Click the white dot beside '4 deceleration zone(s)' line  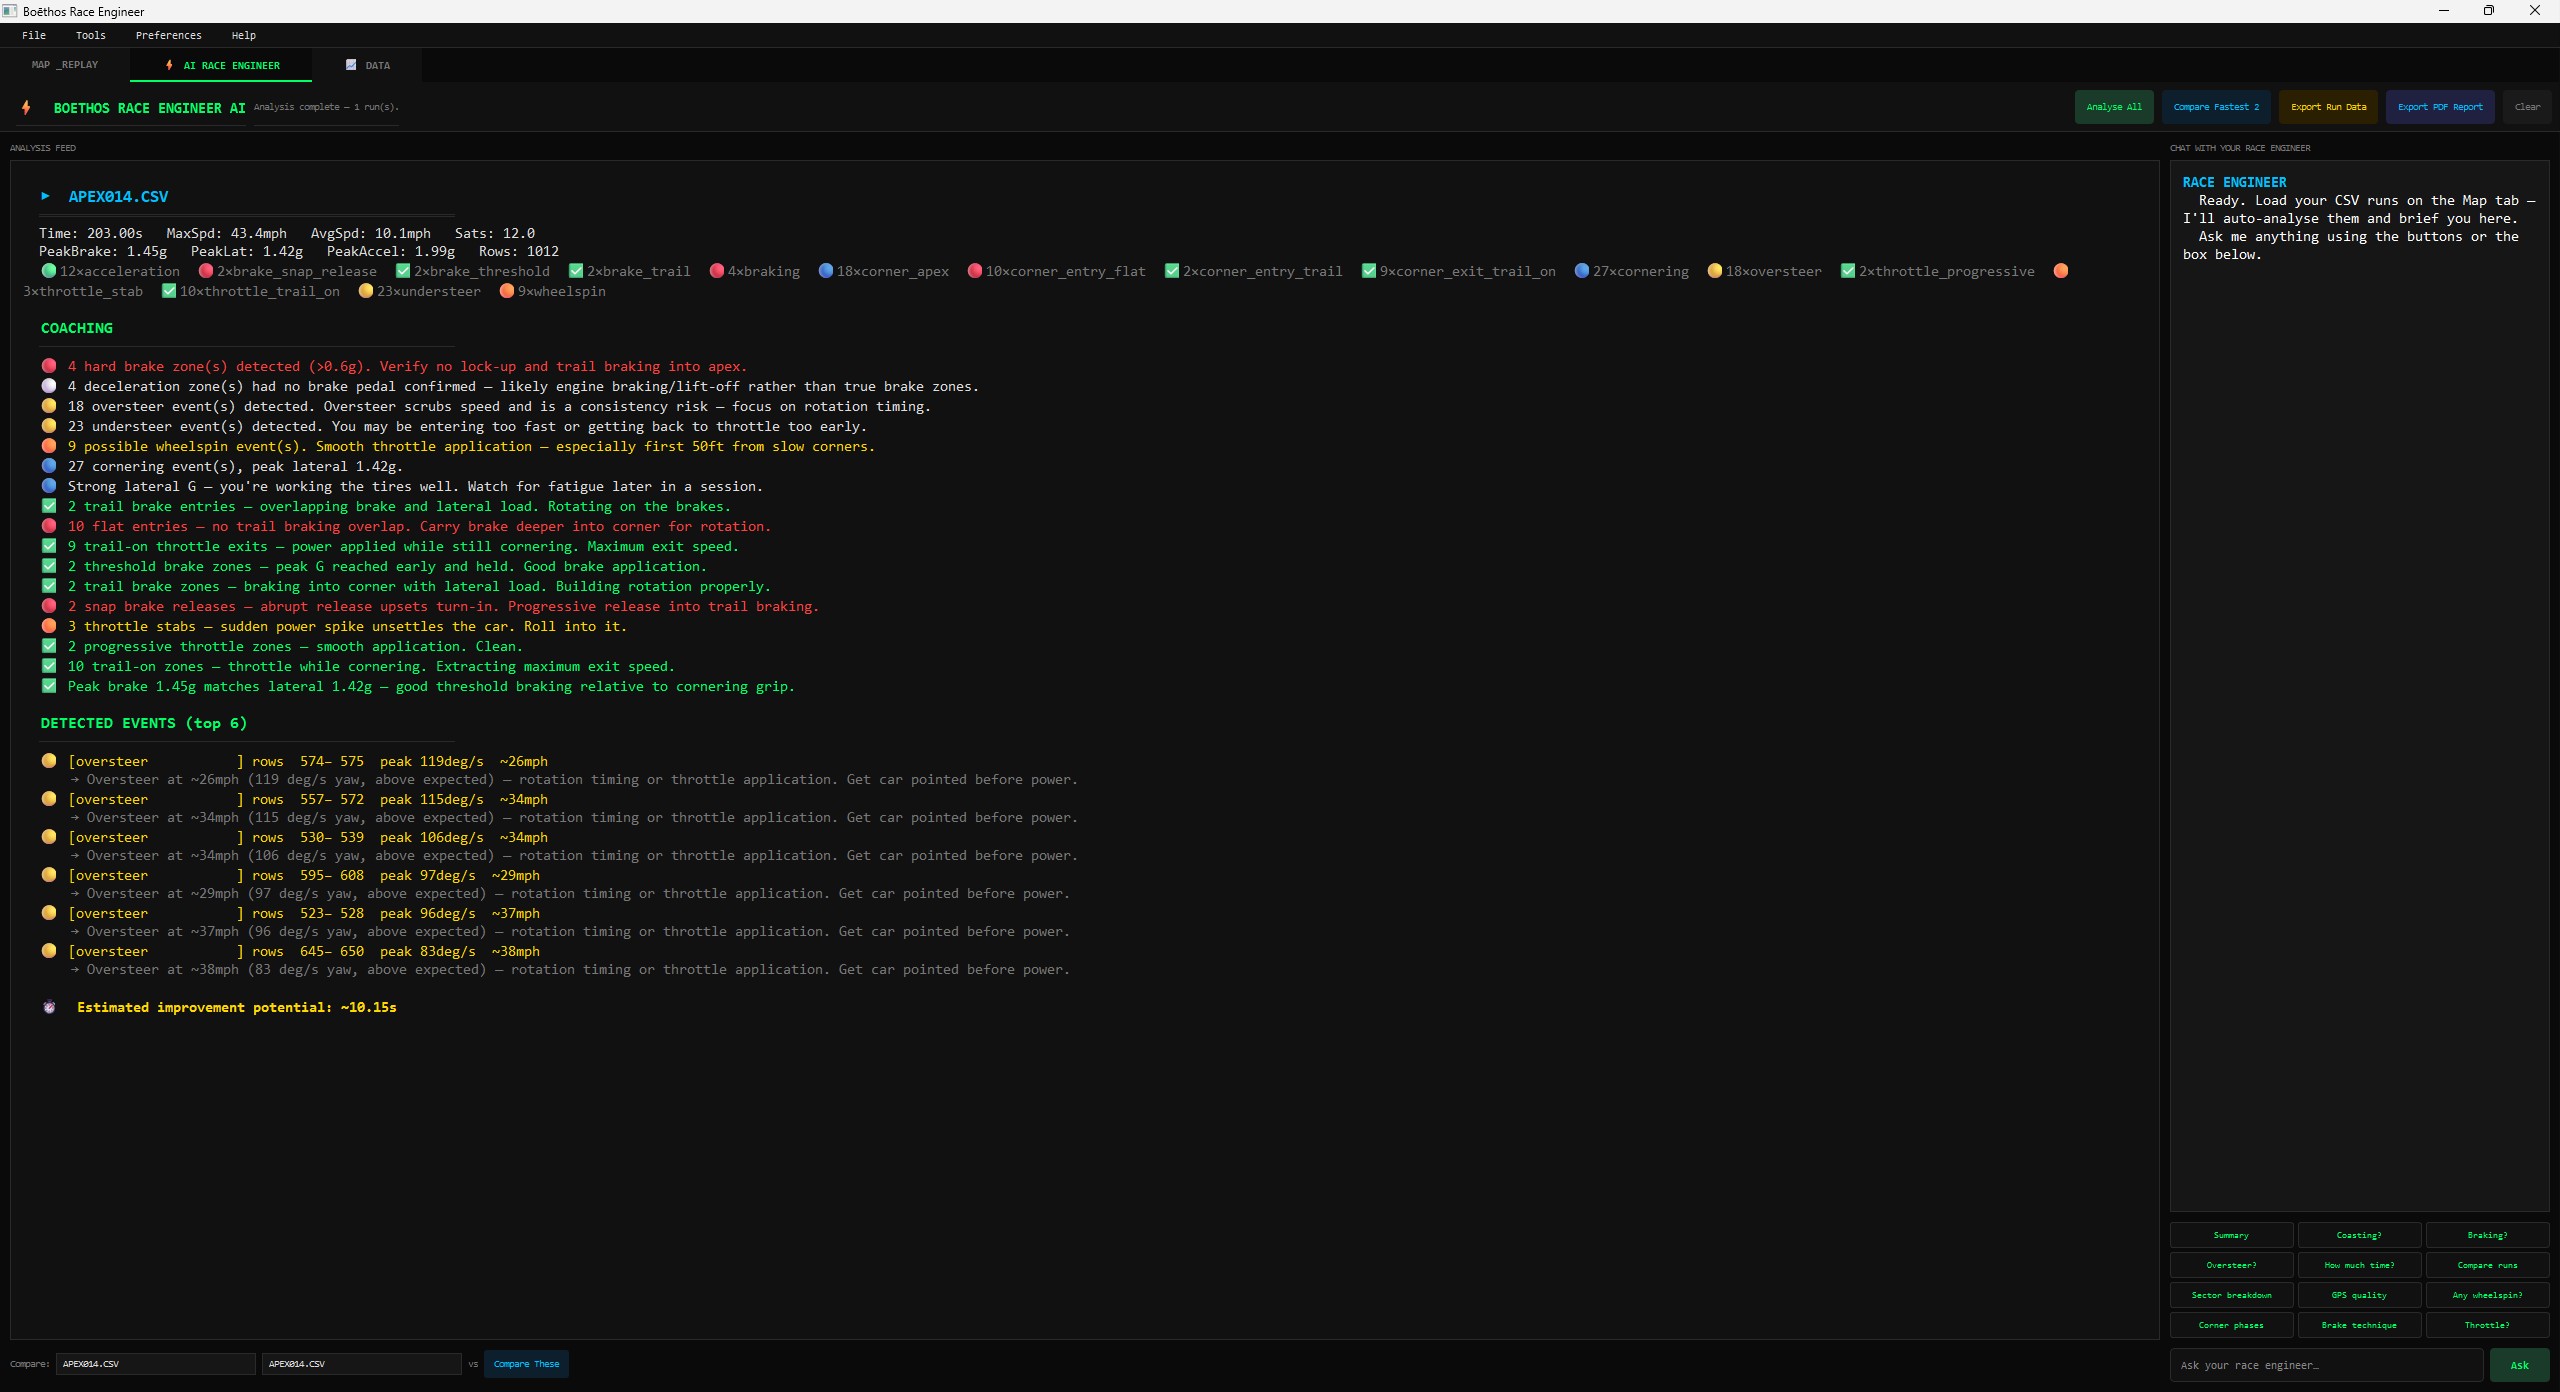[49, 386]
